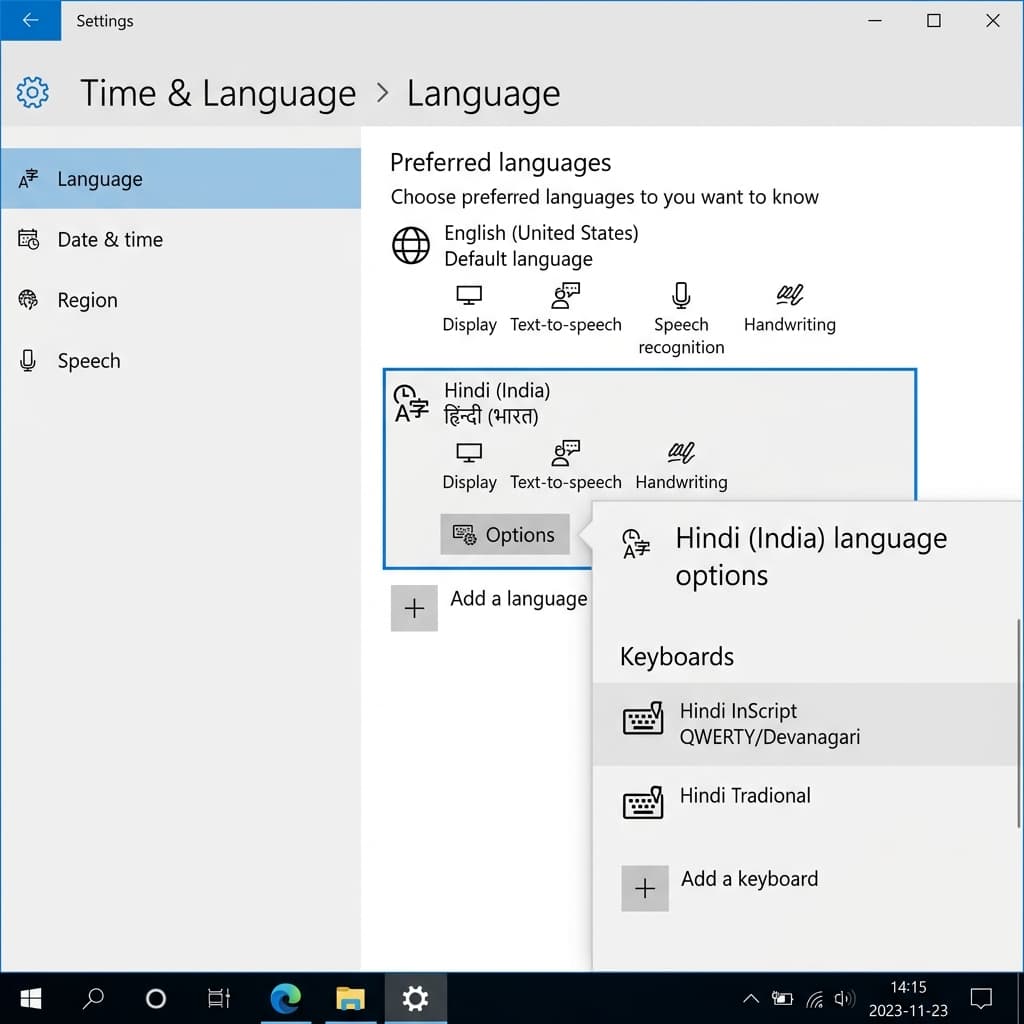
Task: Click the Hindi Tradional keyboard icon
Action: [643, 803]
